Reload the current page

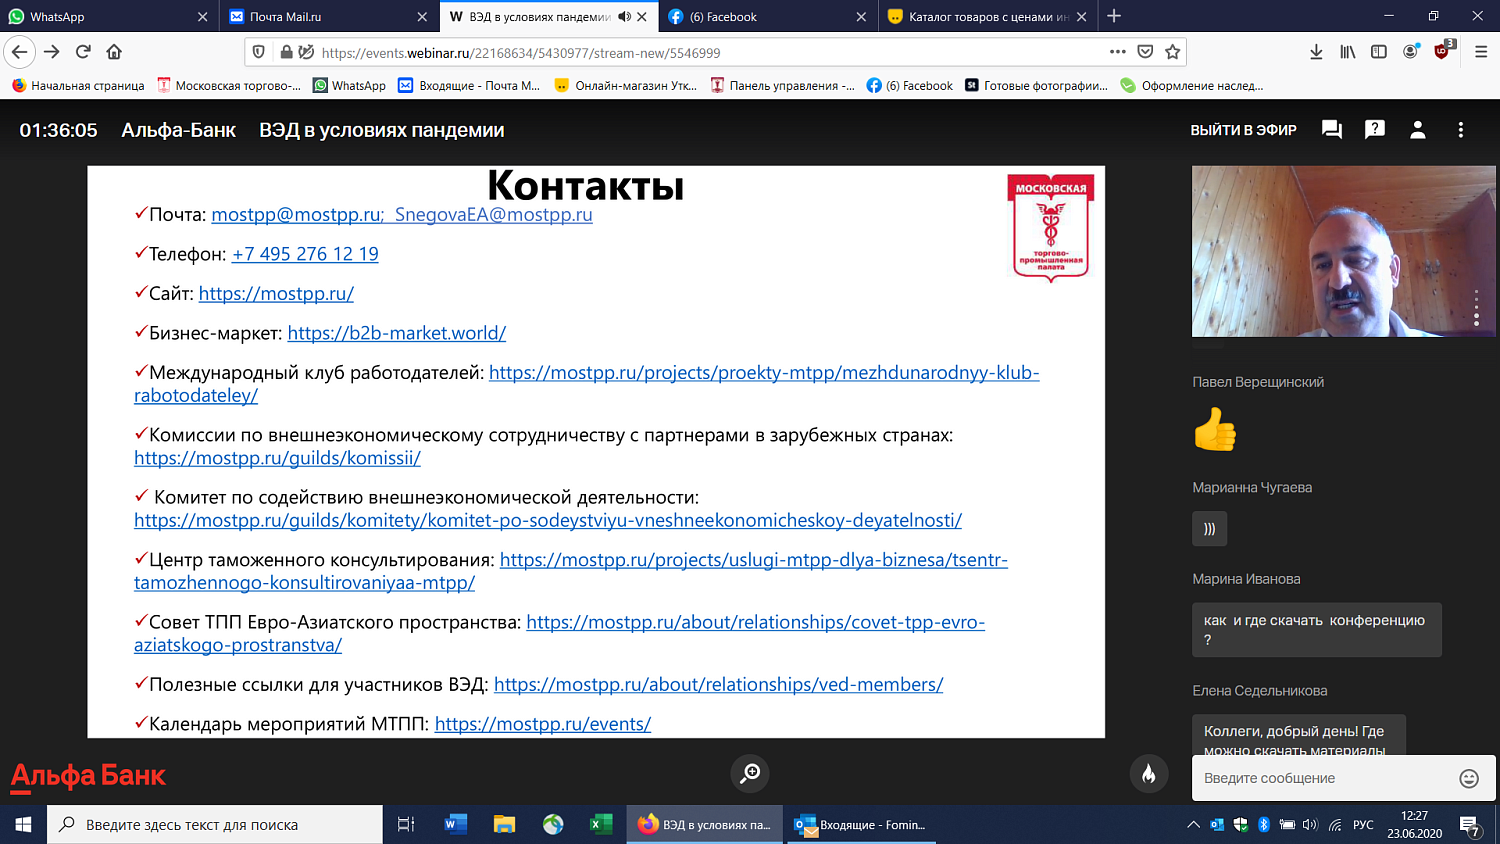(x=83, y=52)
